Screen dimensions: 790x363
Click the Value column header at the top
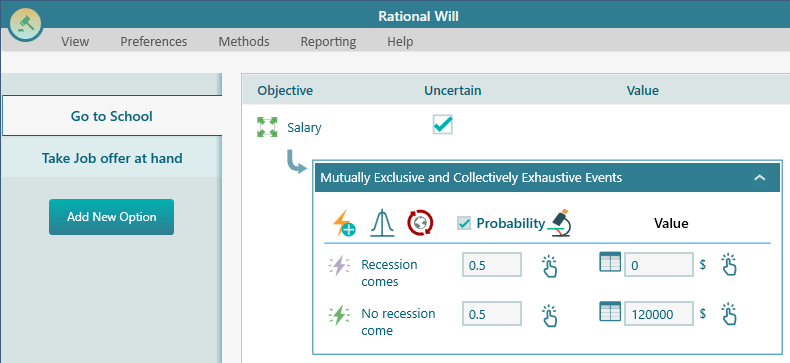point(642,91)
